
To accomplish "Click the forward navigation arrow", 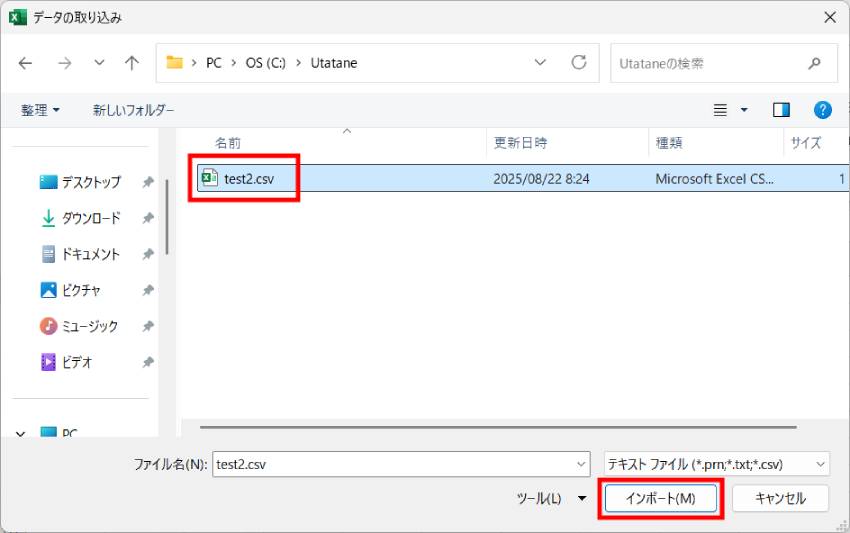I will click(x=65, y=63).
